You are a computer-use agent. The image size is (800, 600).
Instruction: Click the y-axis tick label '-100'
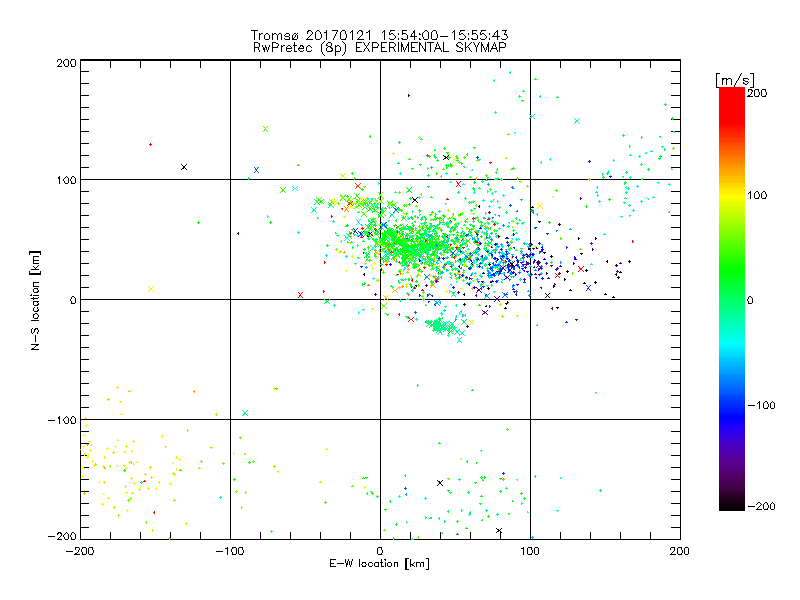pyautogui.click(x=62, y=420)
